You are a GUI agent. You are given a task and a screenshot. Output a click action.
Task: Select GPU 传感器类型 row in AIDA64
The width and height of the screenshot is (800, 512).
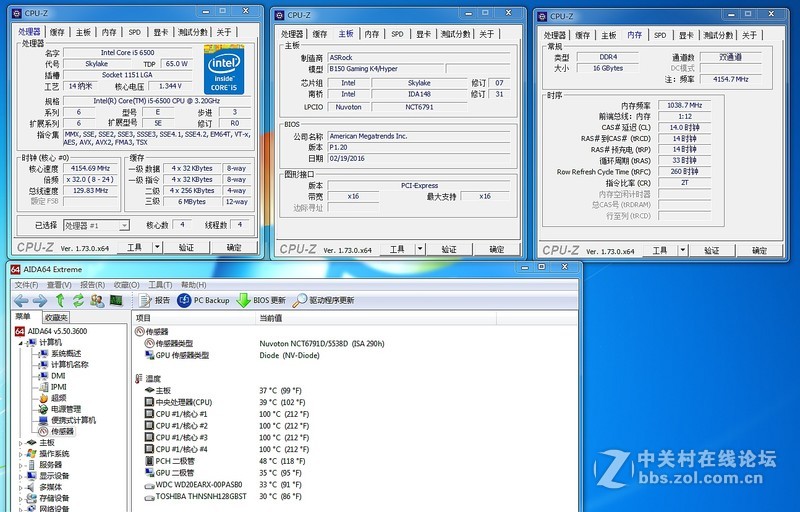354,355
